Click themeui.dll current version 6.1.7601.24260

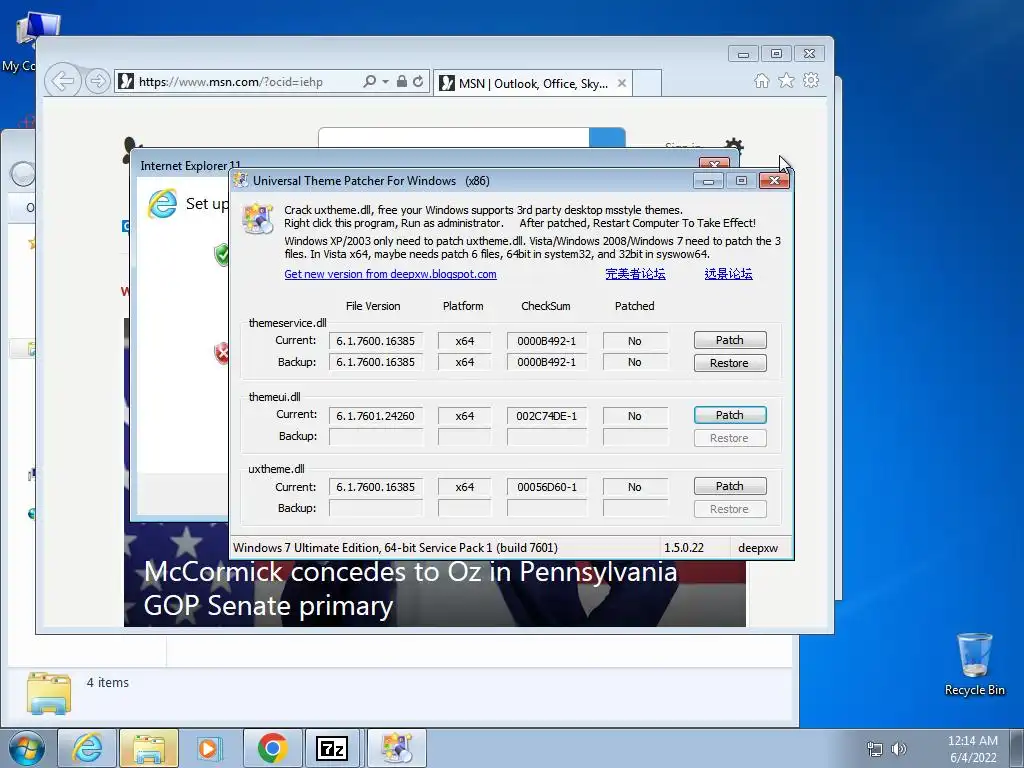click(376, 416)
